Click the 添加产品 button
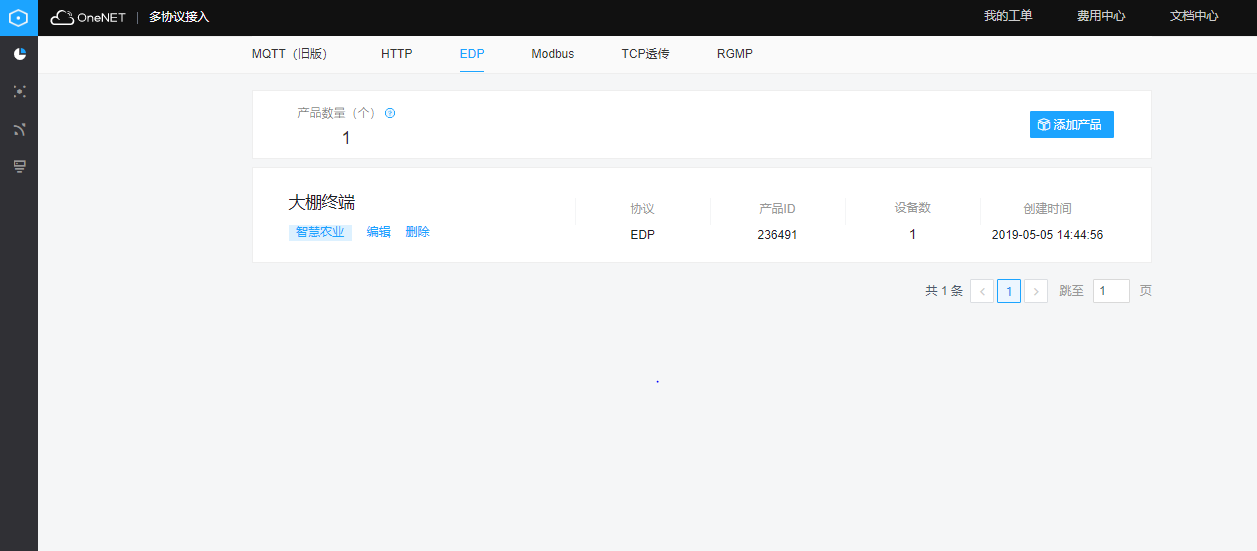The width and height of the screenshot is (1257, 551). 1072,125
